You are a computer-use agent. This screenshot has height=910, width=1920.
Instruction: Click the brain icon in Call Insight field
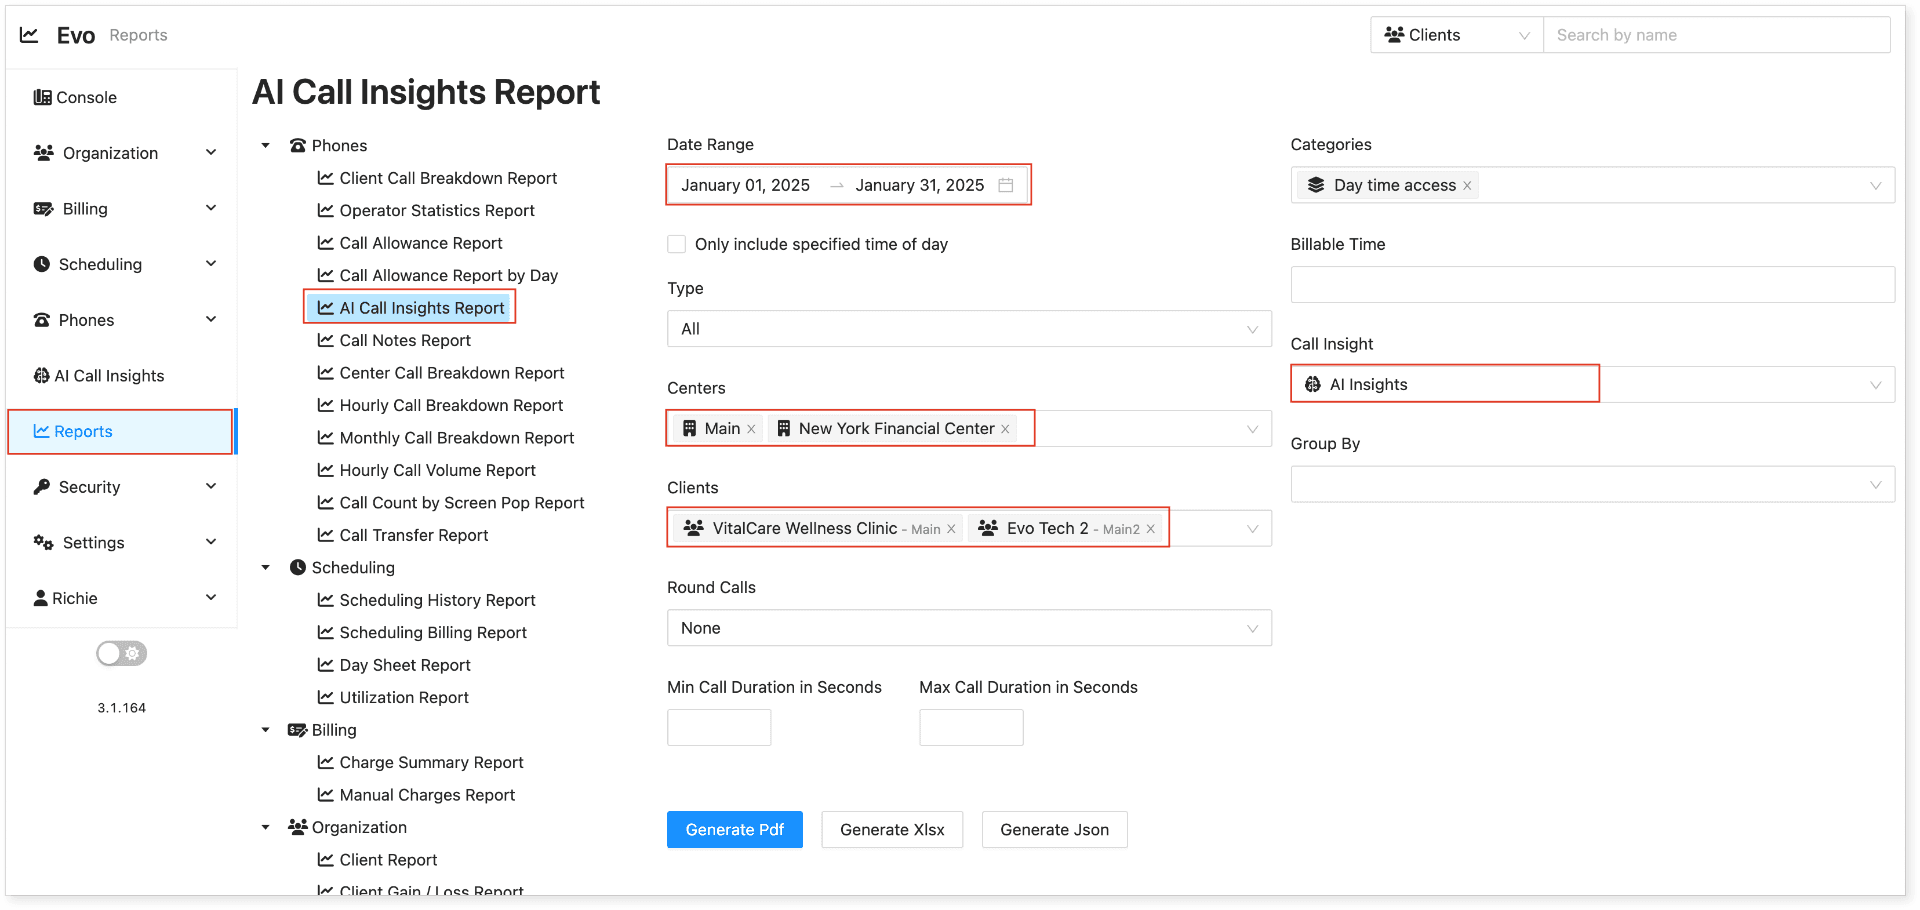1313,385
